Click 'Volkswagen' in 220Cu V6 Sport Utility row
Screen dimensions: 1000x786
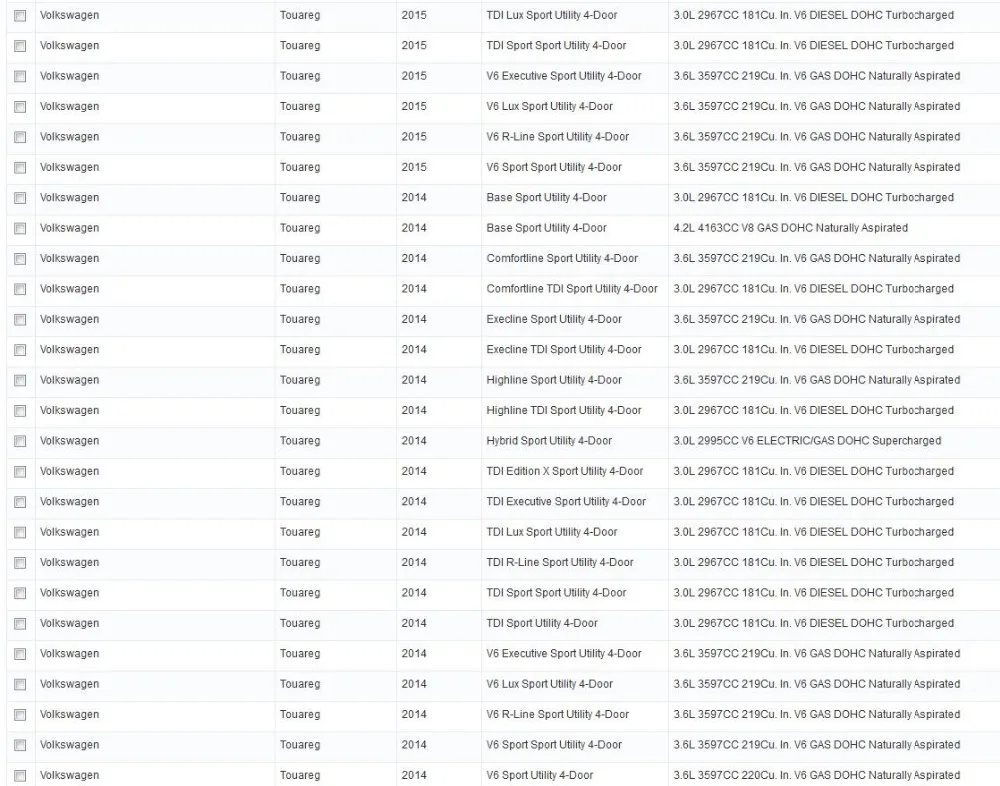[70, 775]
